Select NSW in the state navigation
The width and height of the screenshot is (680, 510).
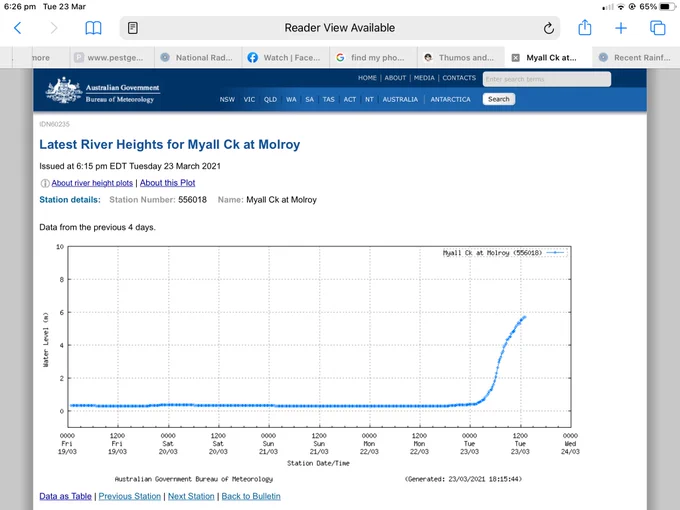227,99
